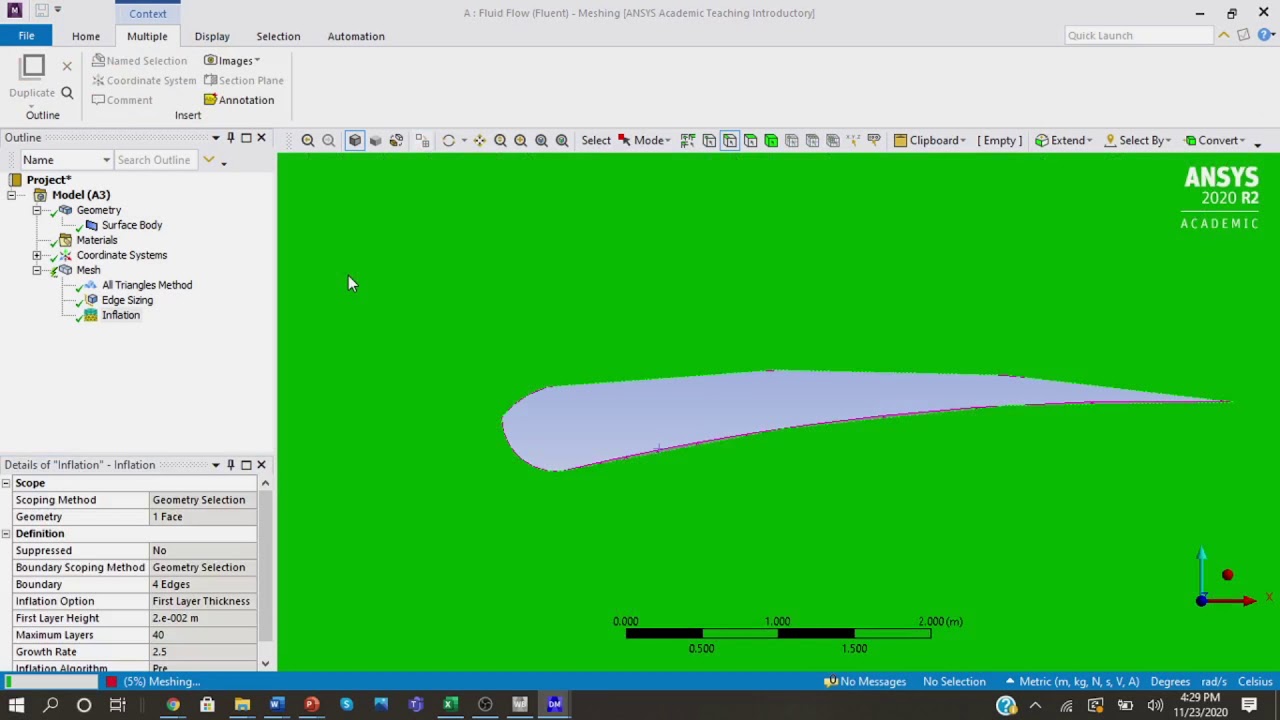Open the Extend selection dropdown
Screen dimensions: 1280x720
coord(1063,140)
